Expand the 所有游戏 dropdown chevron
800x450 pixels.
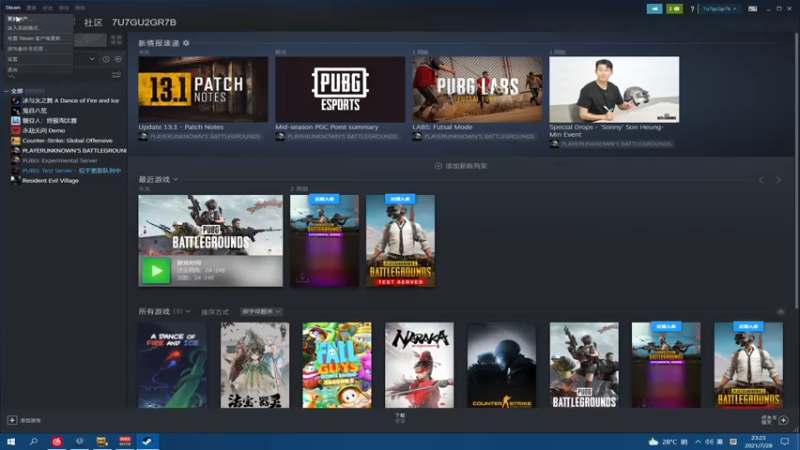(188, 312)
